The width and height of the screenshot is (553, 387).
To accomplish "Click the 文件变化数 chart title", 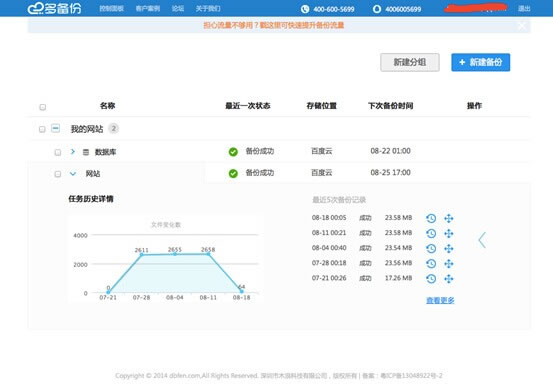I will click(166, 225).
